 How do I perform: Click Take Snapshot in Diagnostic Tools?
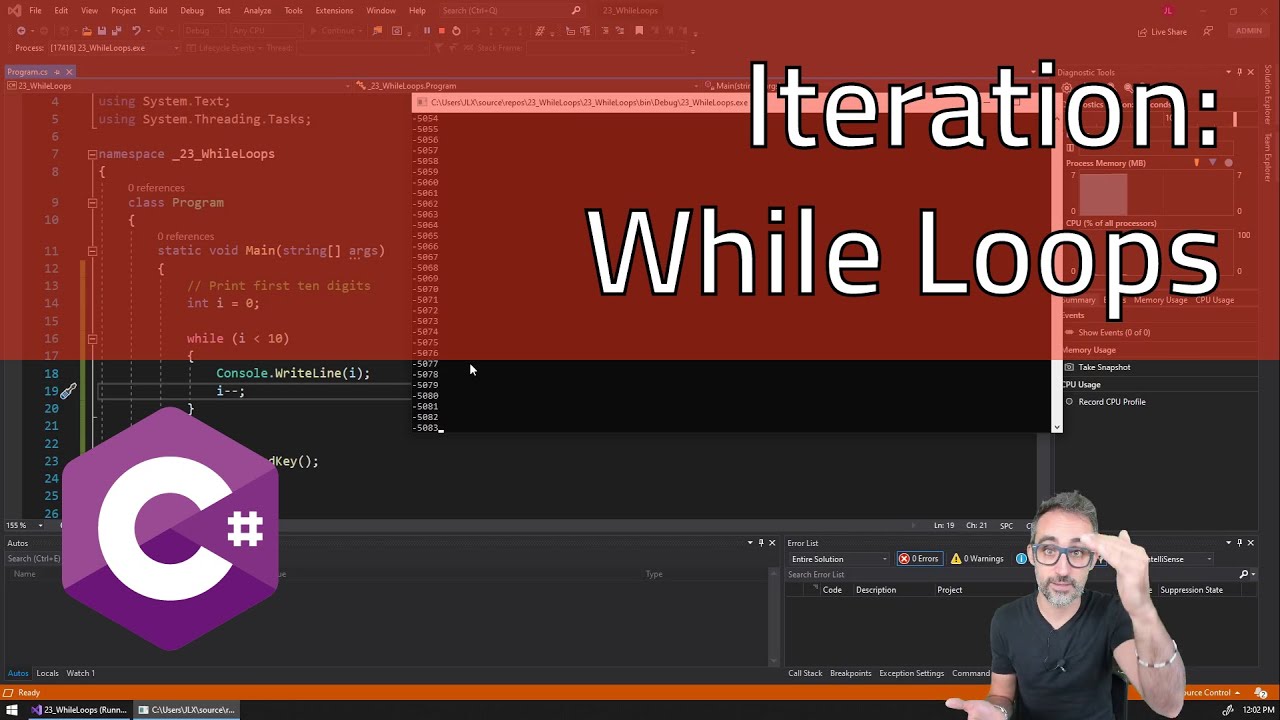pyautogui.click(x=1097, y=367)
